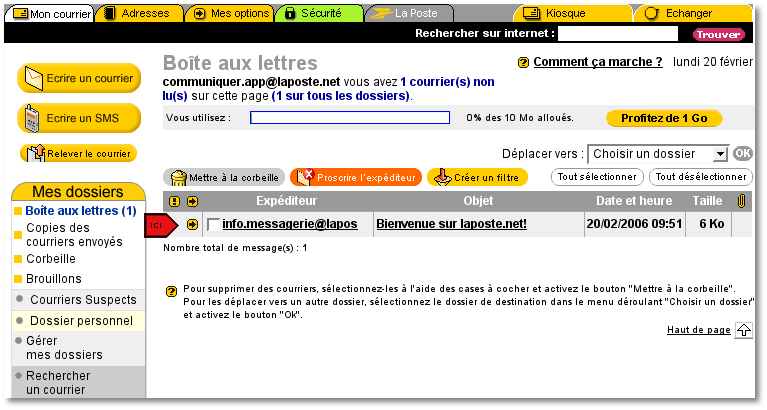Click the priority exclamation column icon
The height and width of the screenshot is (410, 767).
click(x=174, y=202)
